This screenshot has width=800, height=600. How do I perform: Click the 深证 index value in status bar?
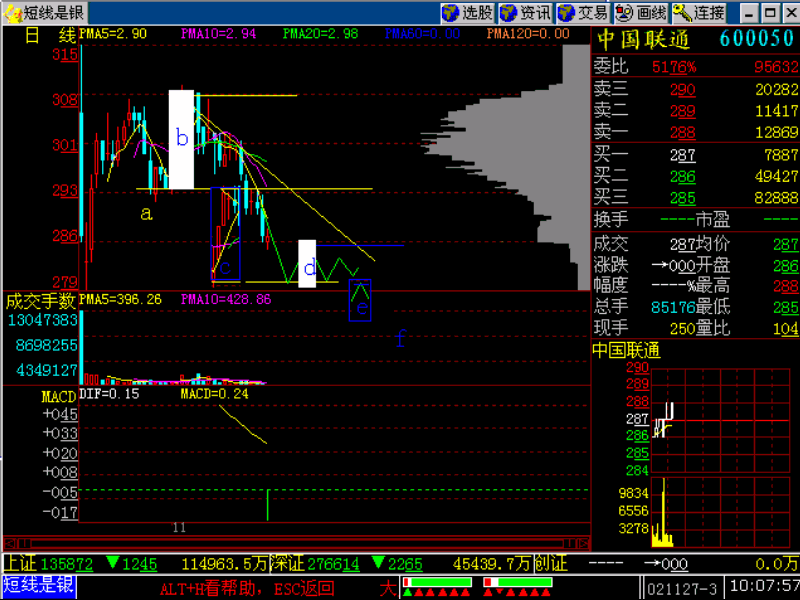tap(333, 564)
